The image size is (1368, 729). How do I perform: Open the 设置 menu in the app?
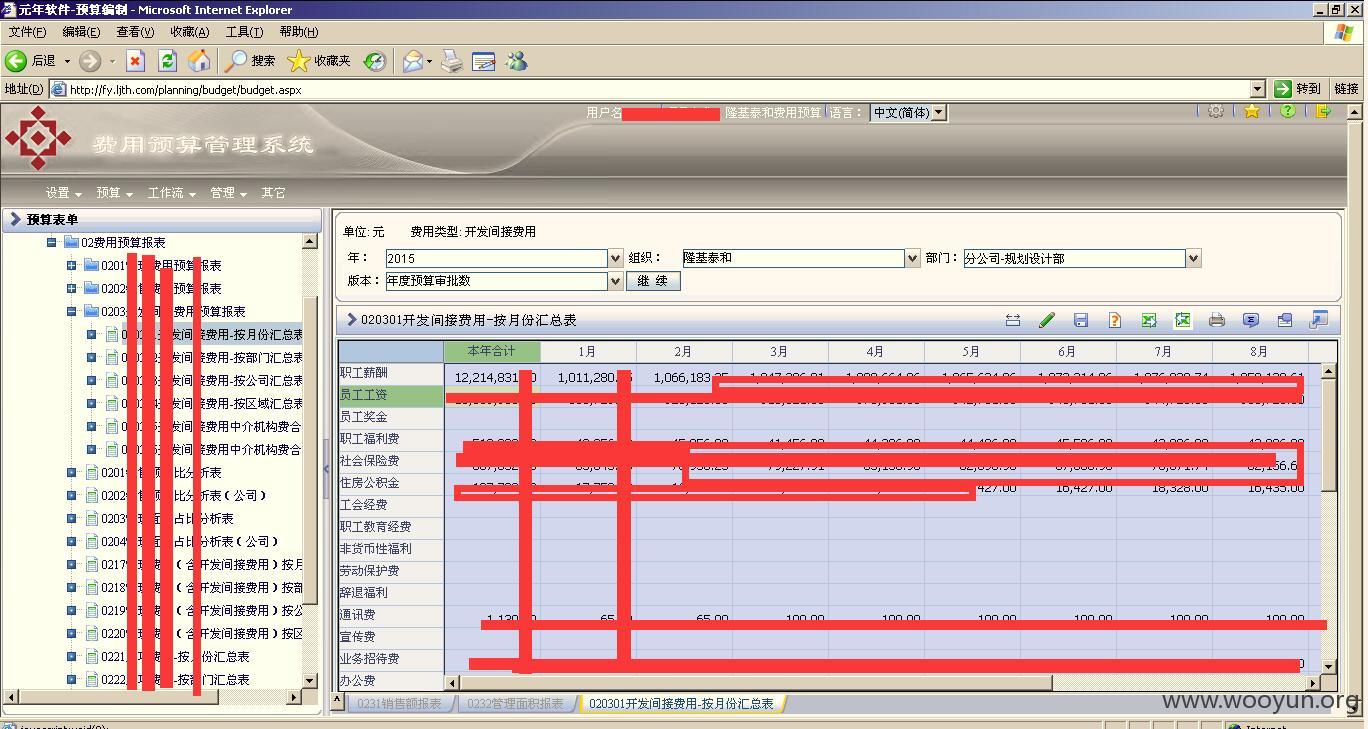pyautogui.click(x=63, y=193)
